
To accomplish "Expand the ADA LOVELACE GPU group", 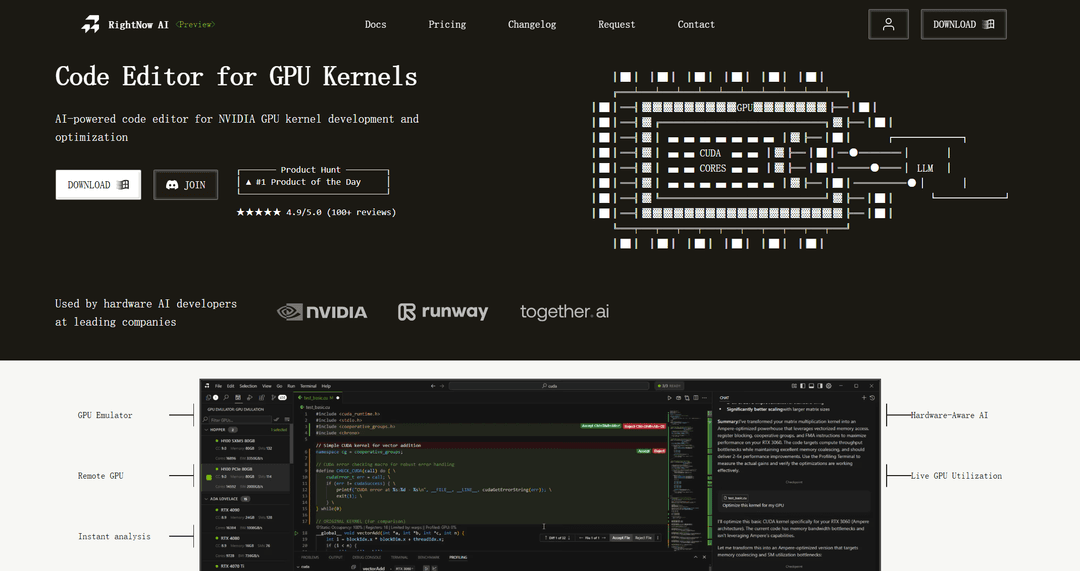I will coord(205,497).
